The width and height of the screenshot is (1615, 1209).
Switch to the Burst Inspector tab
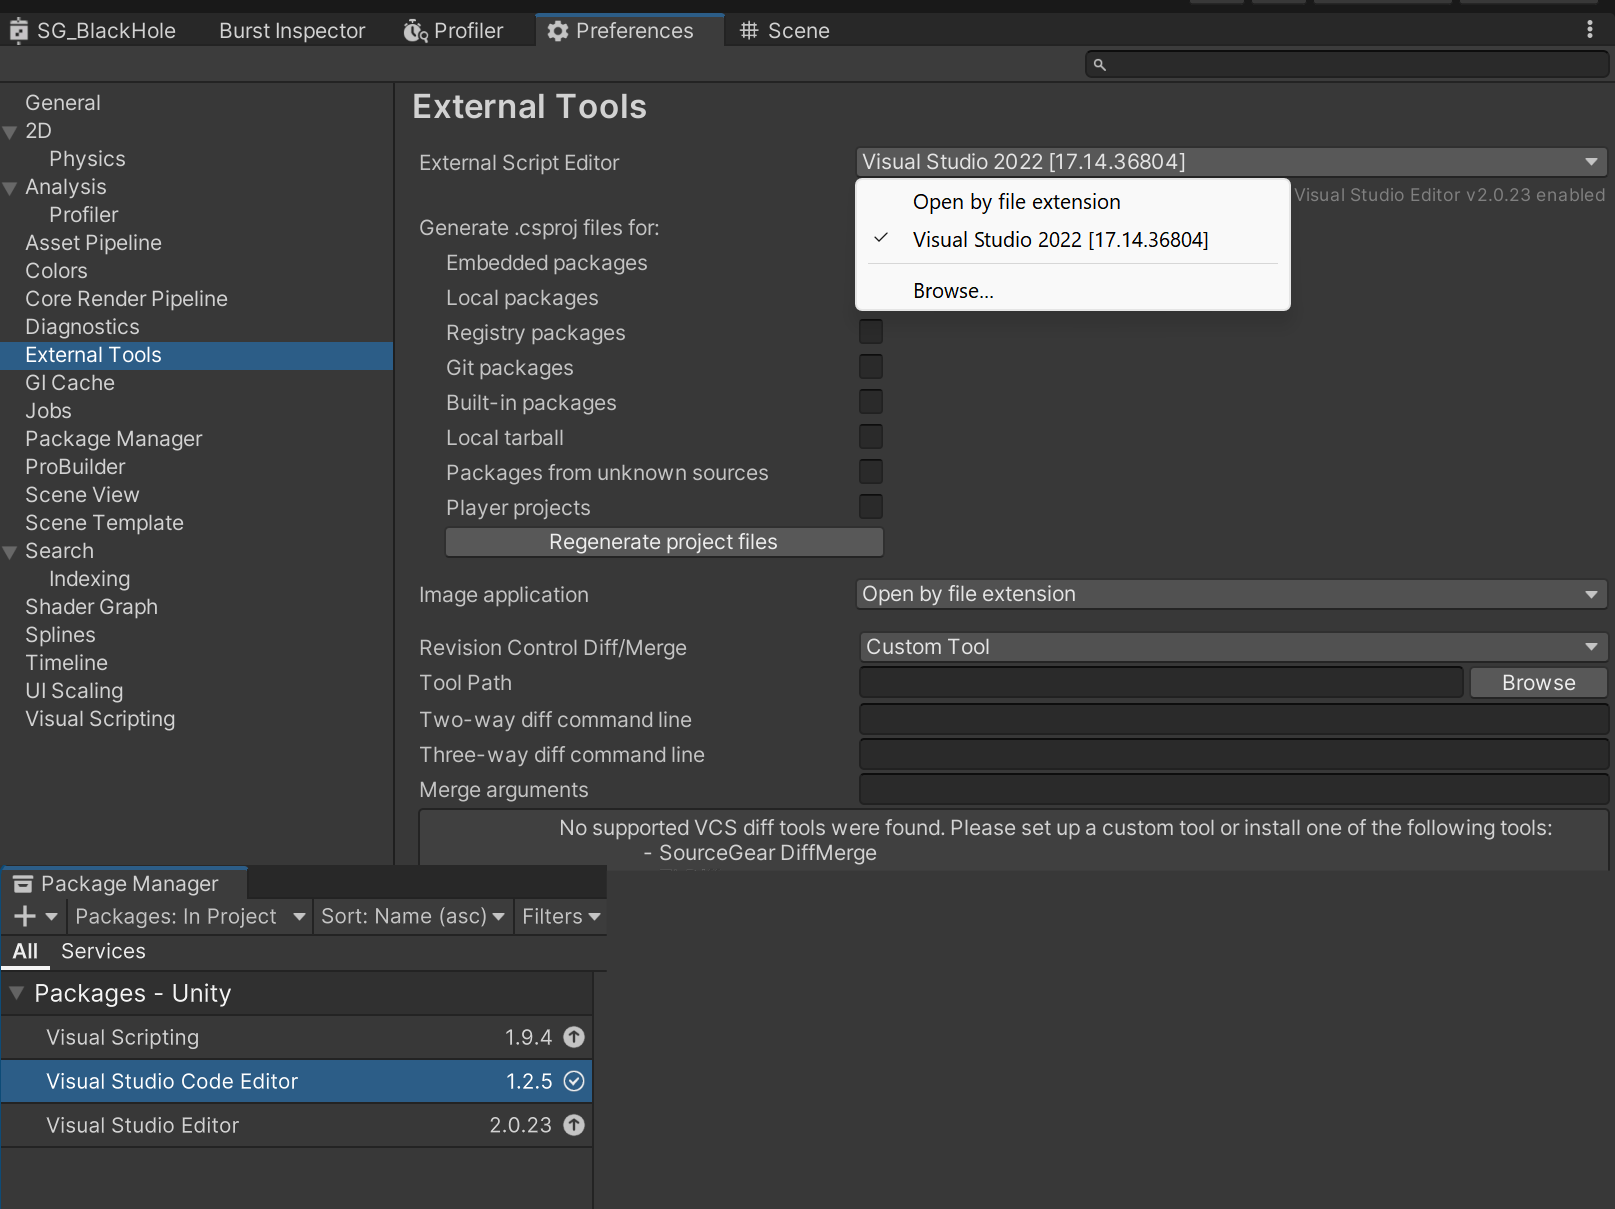pos(292,31)
